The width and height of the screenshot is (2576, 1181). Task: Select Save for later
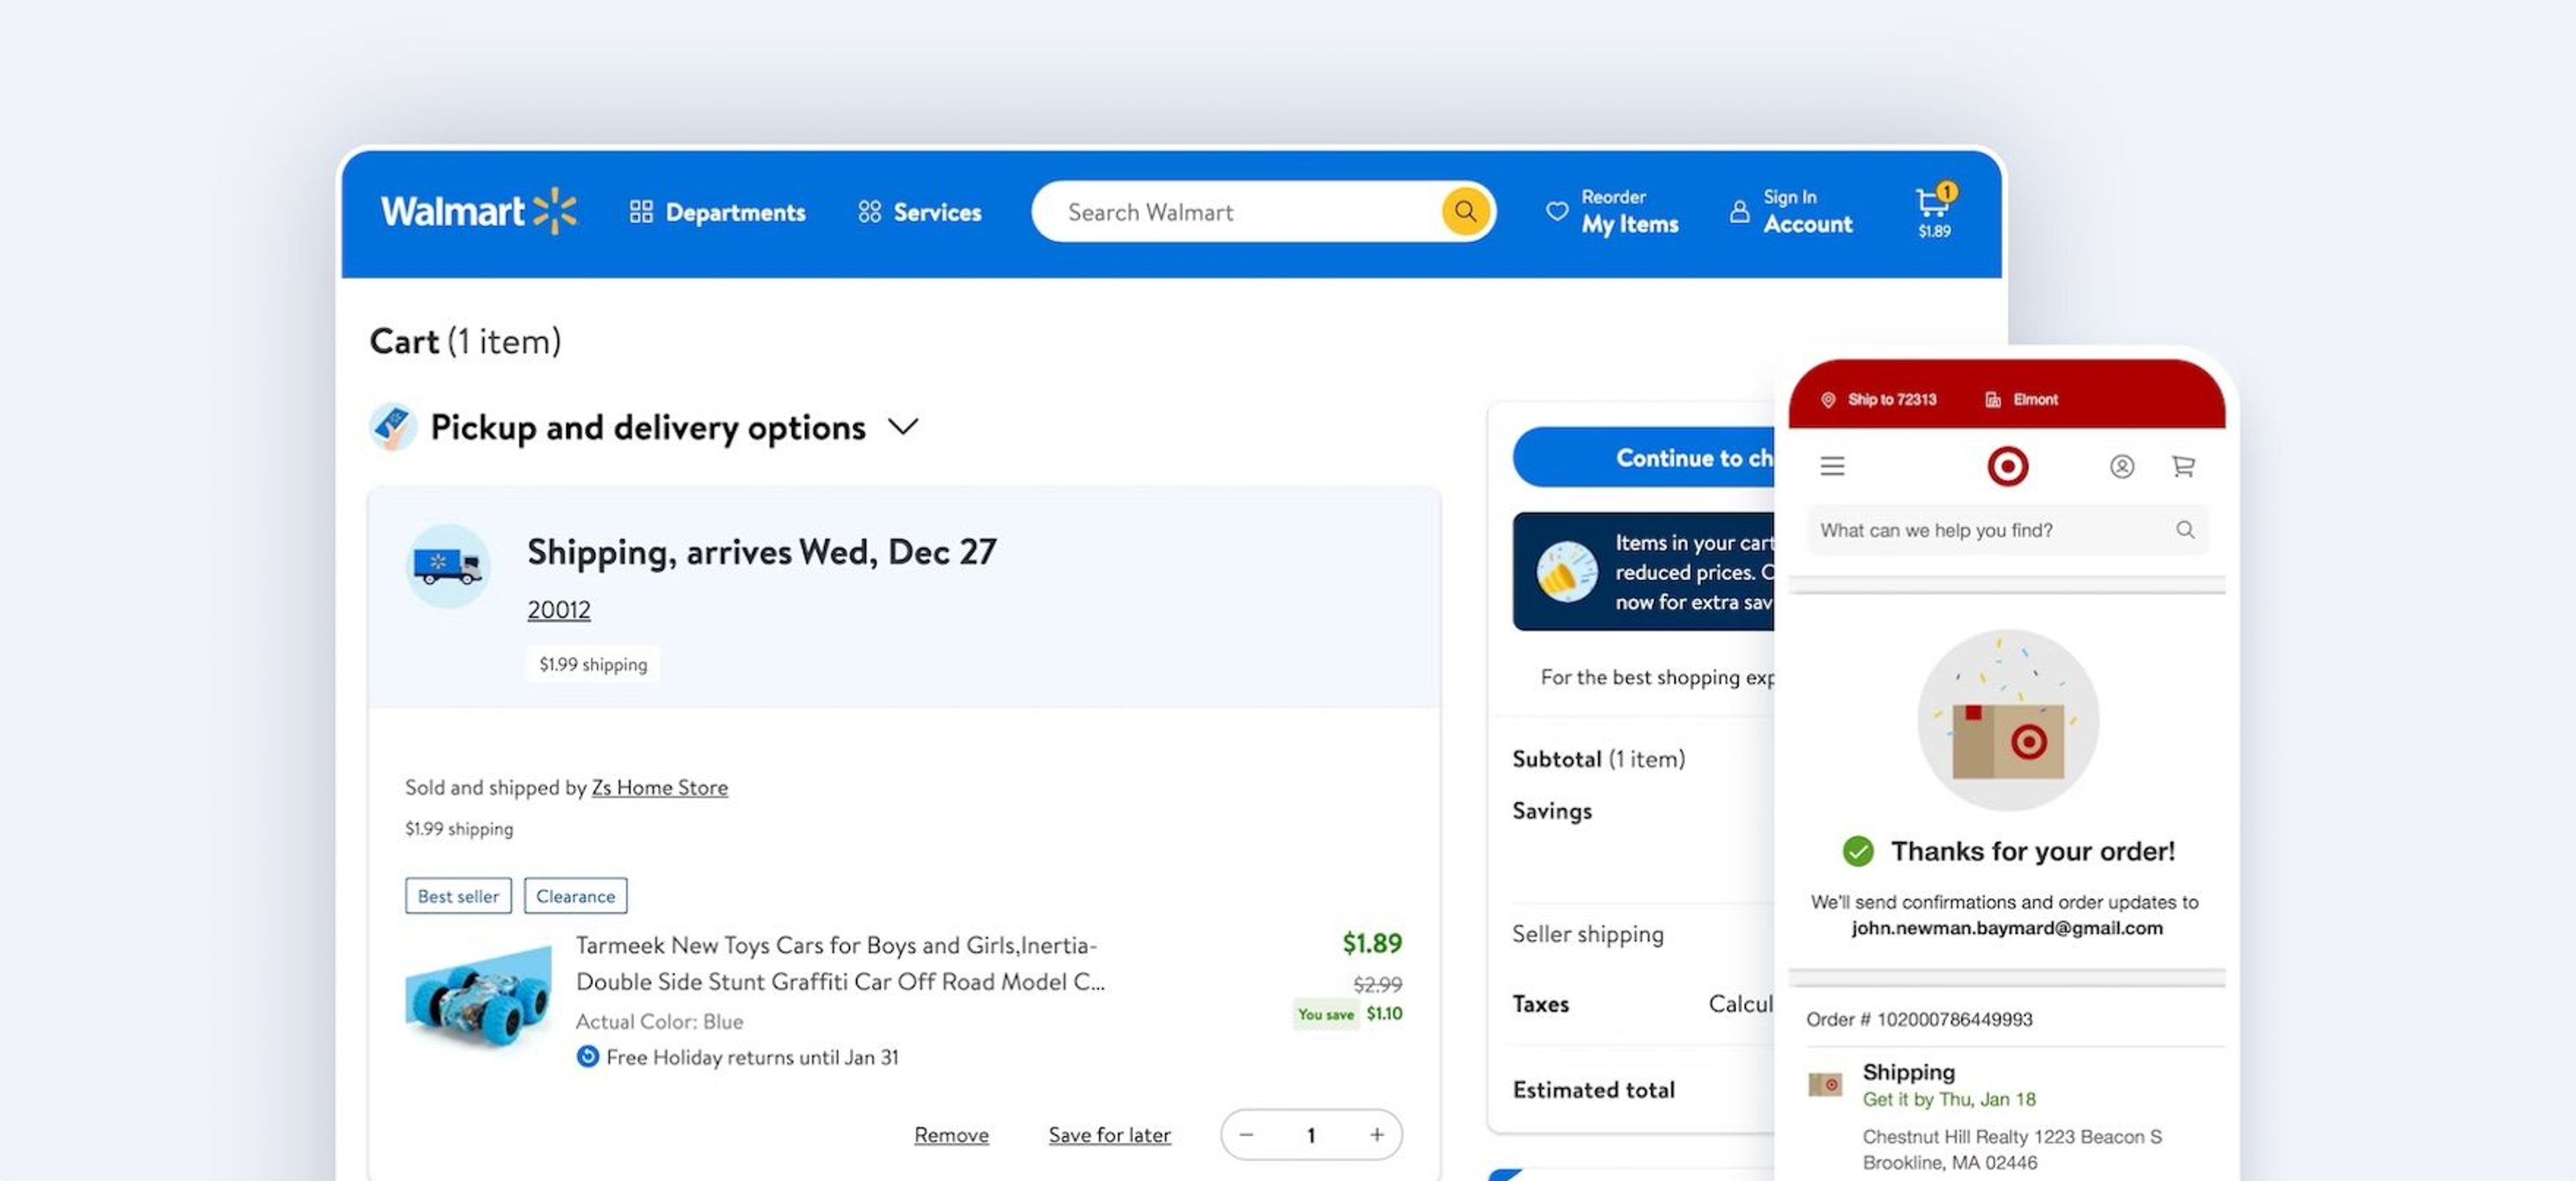tap(1109, 1135)
